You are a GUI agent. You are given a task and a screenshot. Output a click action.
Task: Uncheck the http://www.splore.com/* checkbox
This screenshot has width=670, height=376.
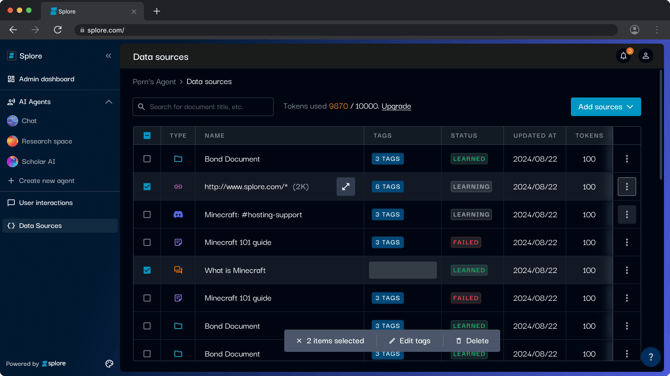(x=147, y=187)
